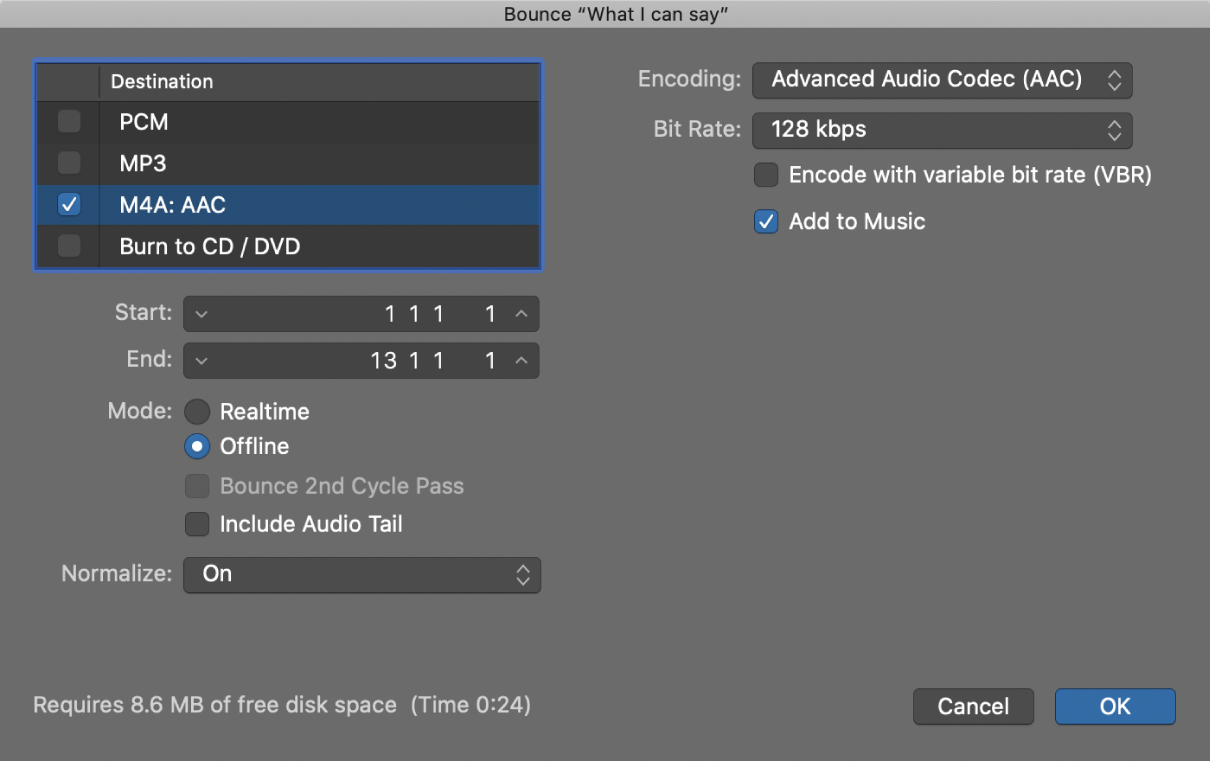Select the Burn to CD / DVD row
This screenshot has height=761, width=1210.
coord(288,246)
